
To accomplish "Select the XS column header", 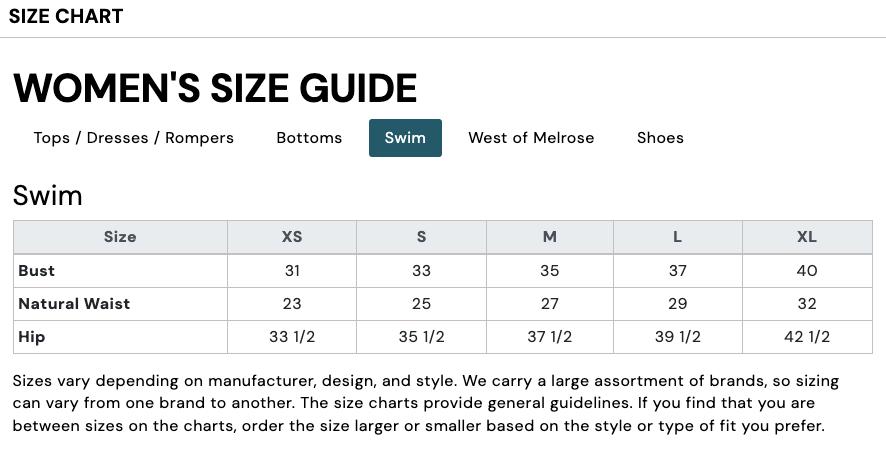I will (292, 237).
